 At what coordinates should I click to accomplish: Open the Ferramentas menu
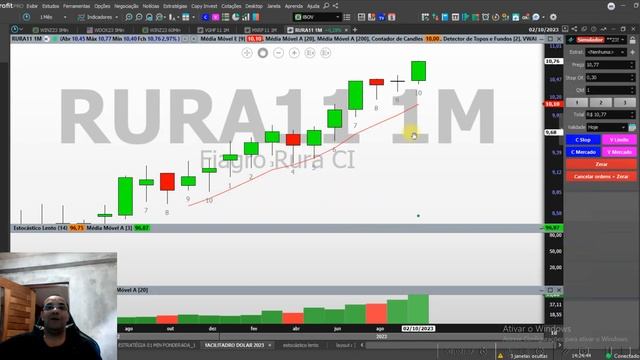point(76,6)
